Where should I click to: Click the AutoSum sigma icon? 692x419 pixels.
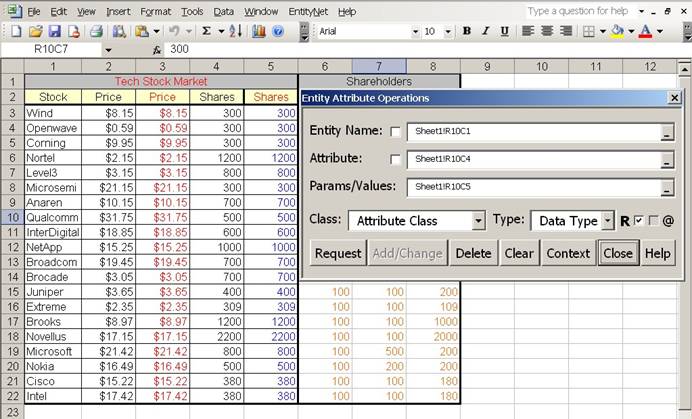click(206, 31)
